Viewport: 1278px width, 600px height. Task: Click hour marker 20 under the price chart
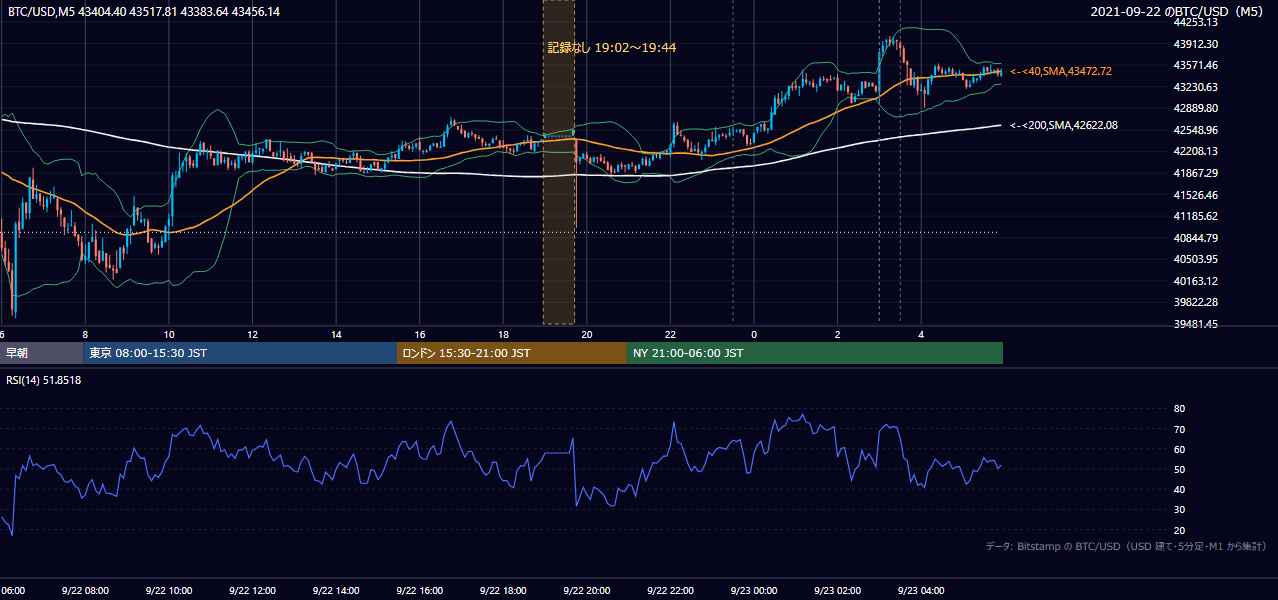click(x=587, y=334)
